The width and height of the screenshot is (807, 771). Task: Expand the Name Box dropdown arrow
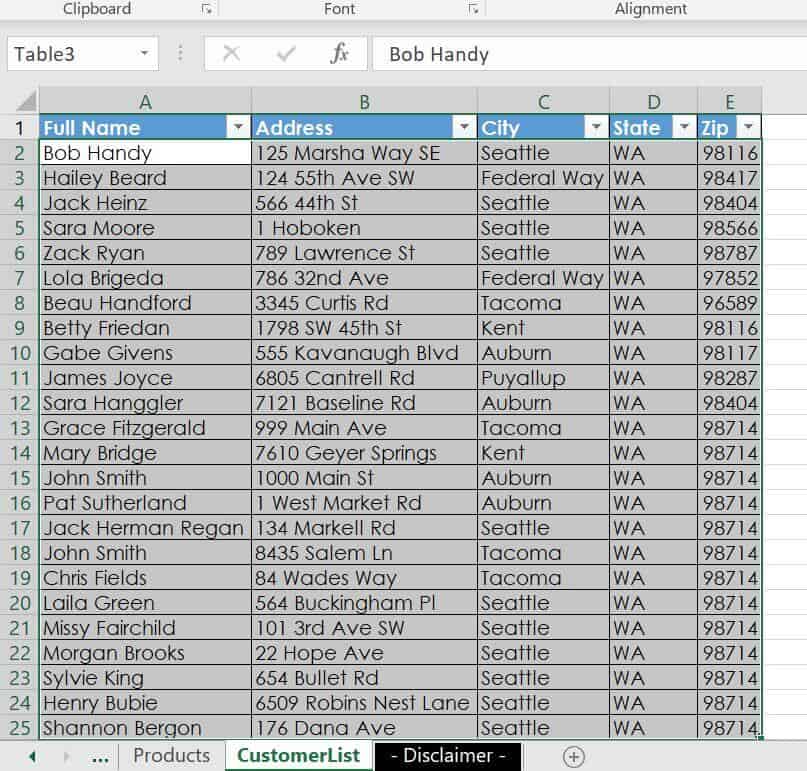pyautogui.click(x=145, y=54)
